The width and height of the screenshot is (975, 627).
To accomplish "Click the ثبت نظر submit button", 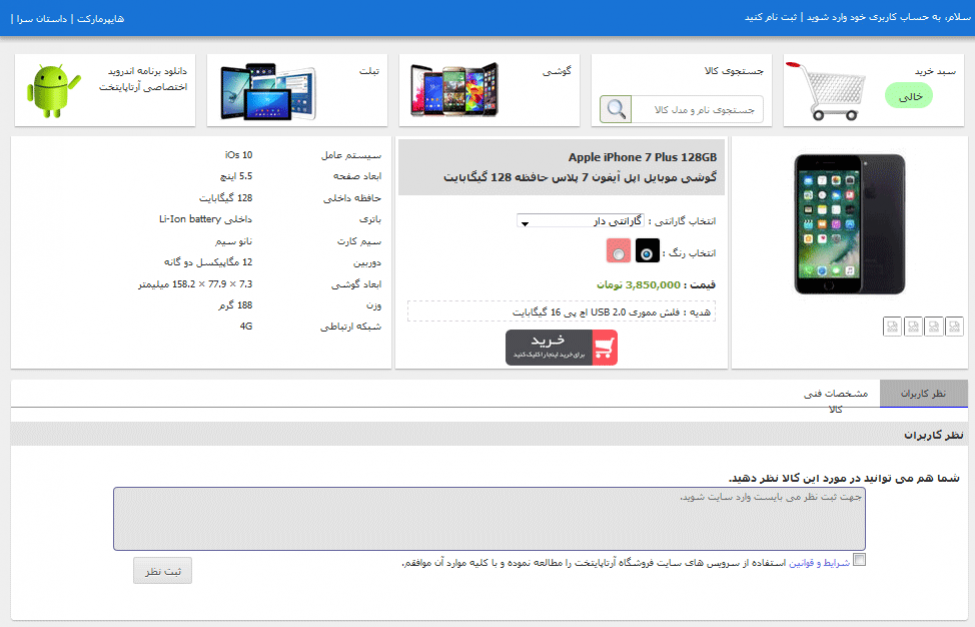I will [162, 570].
